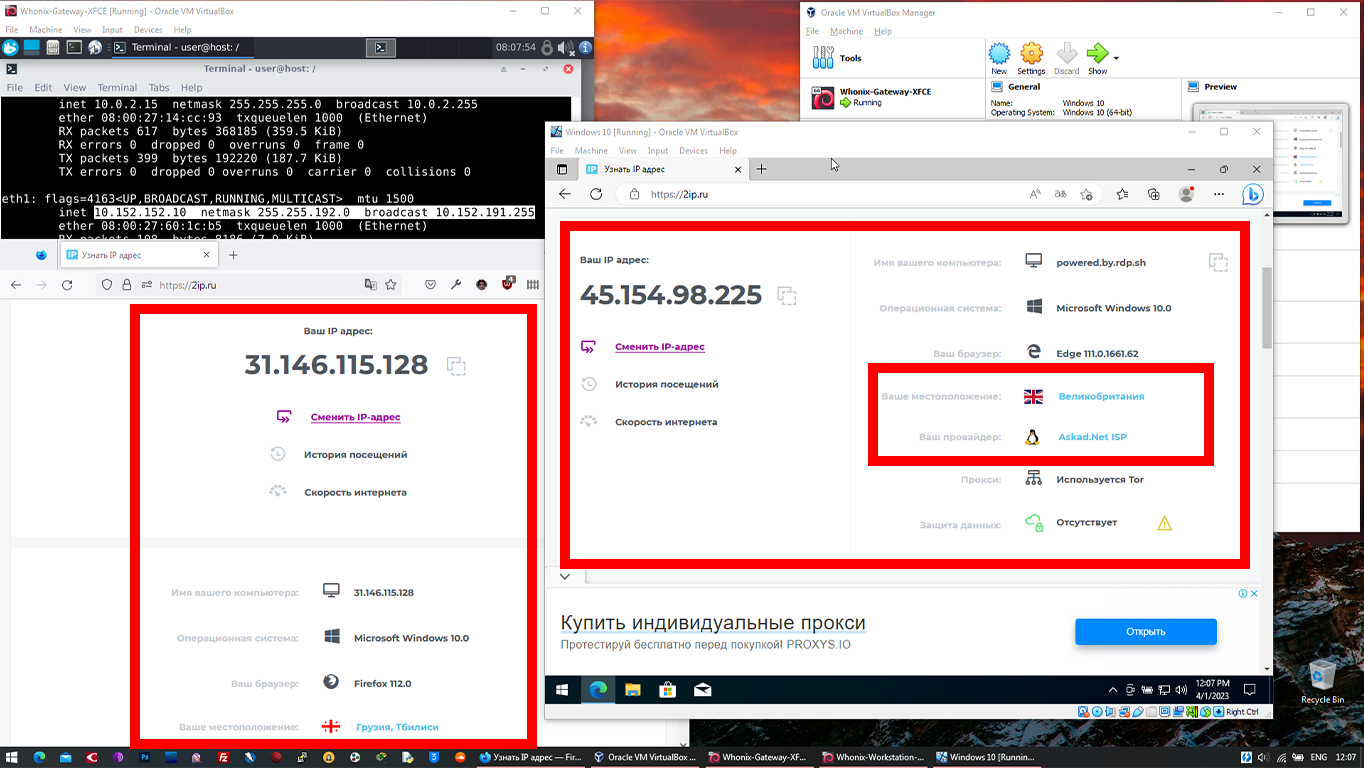Reload the page in Firefox
The image size is (1364, 768).
(x=67, y=285)
